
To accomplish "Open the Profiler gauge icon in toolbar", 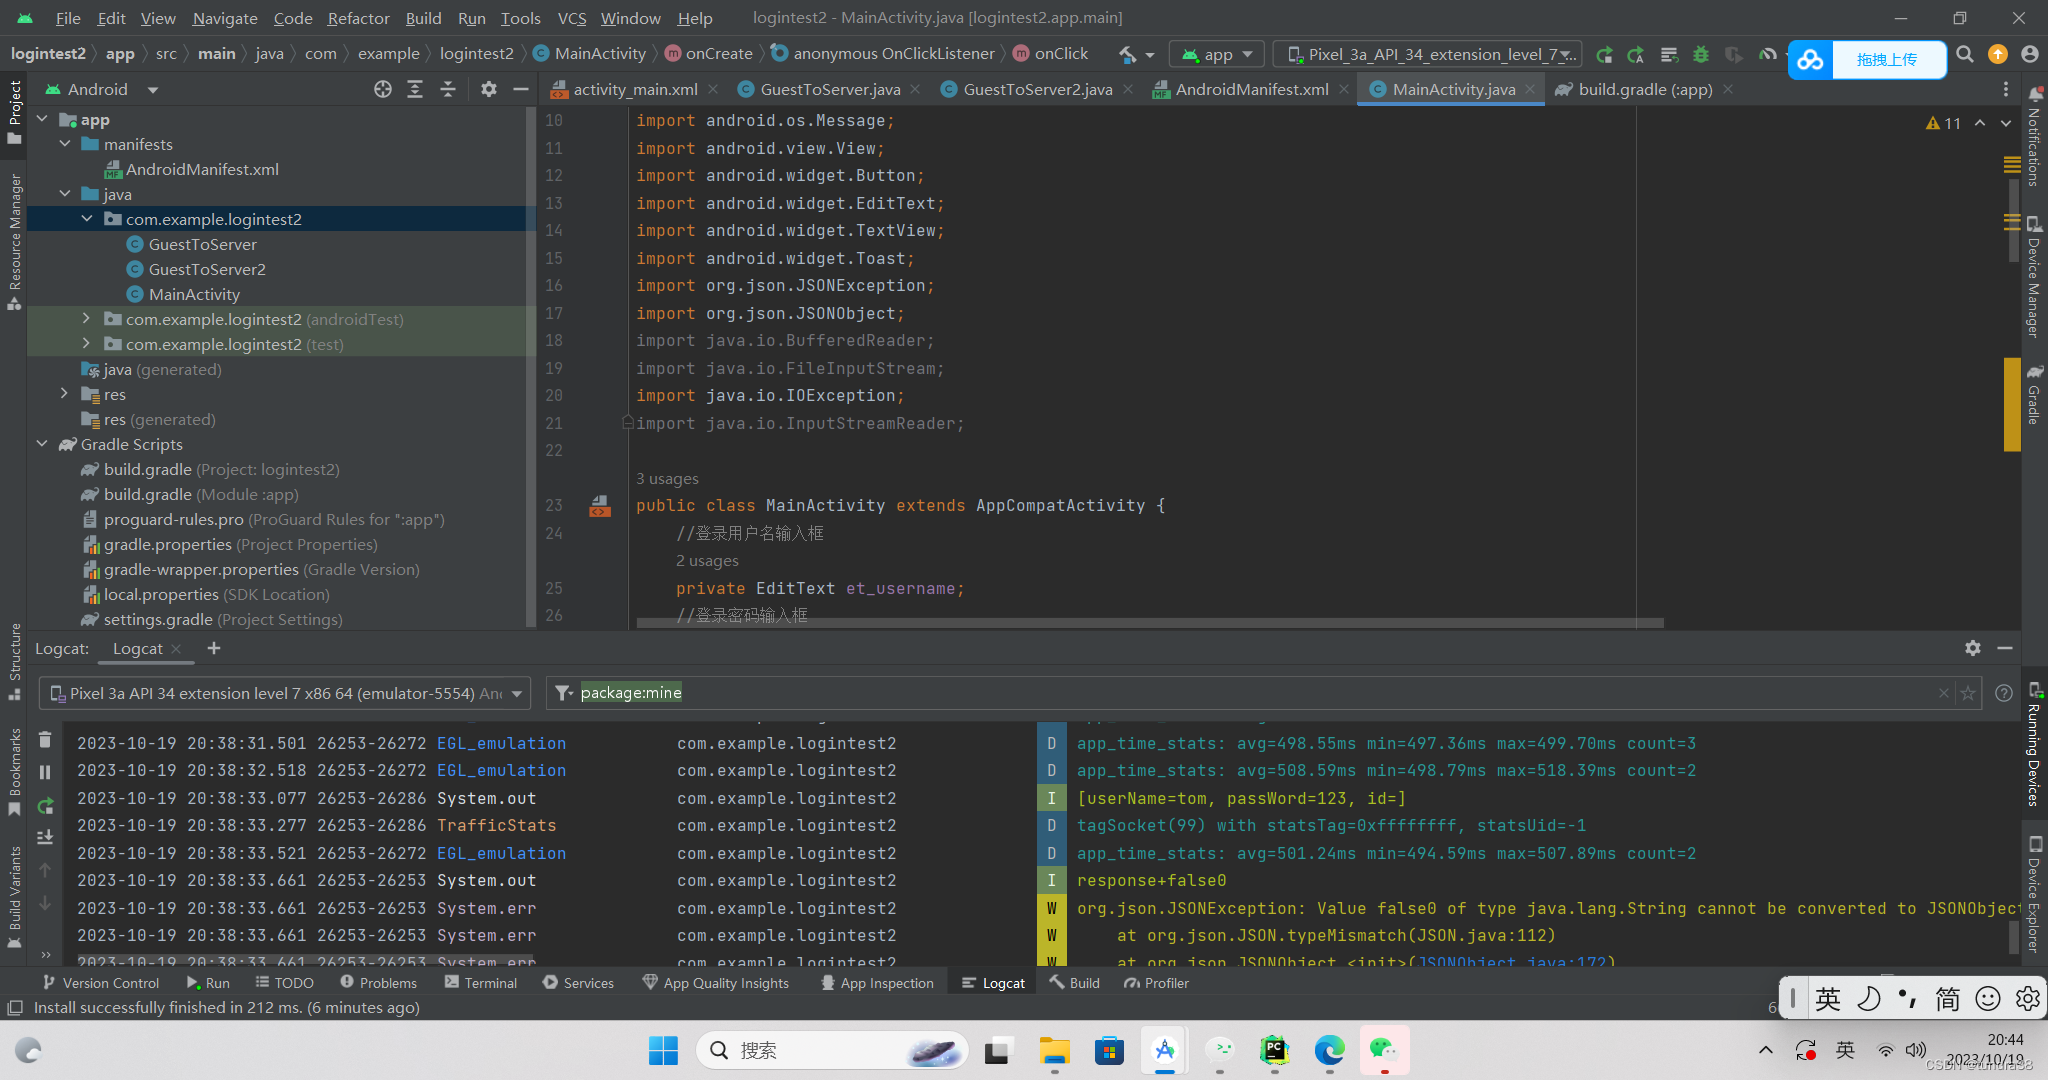I will [x=1767, y=55].
